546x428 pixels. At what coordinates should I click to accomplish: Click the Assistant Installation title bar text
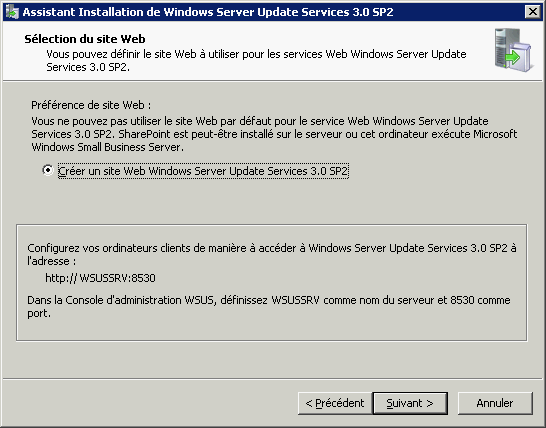208,12
